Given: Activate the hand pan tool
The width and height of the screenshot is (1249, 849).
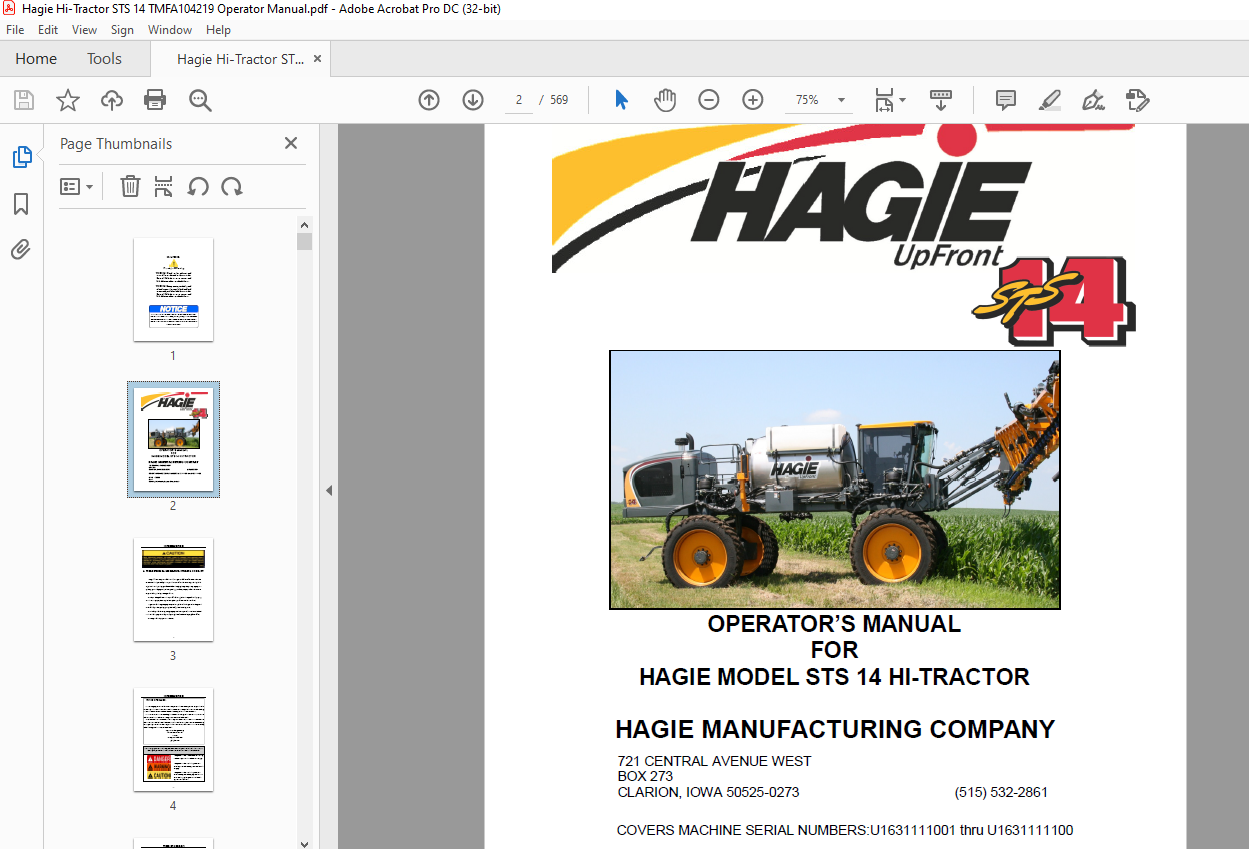Looking at the screenshot, I should [665, 100].
